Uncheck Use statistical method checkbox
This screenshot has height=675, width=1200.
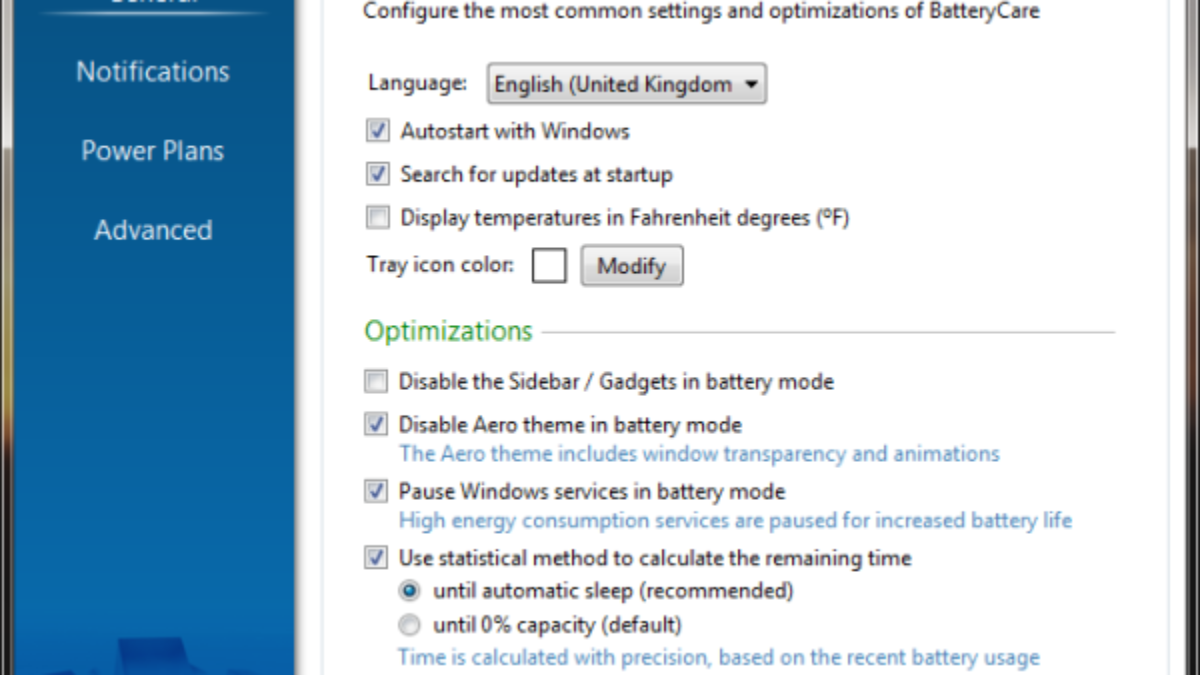376,557
